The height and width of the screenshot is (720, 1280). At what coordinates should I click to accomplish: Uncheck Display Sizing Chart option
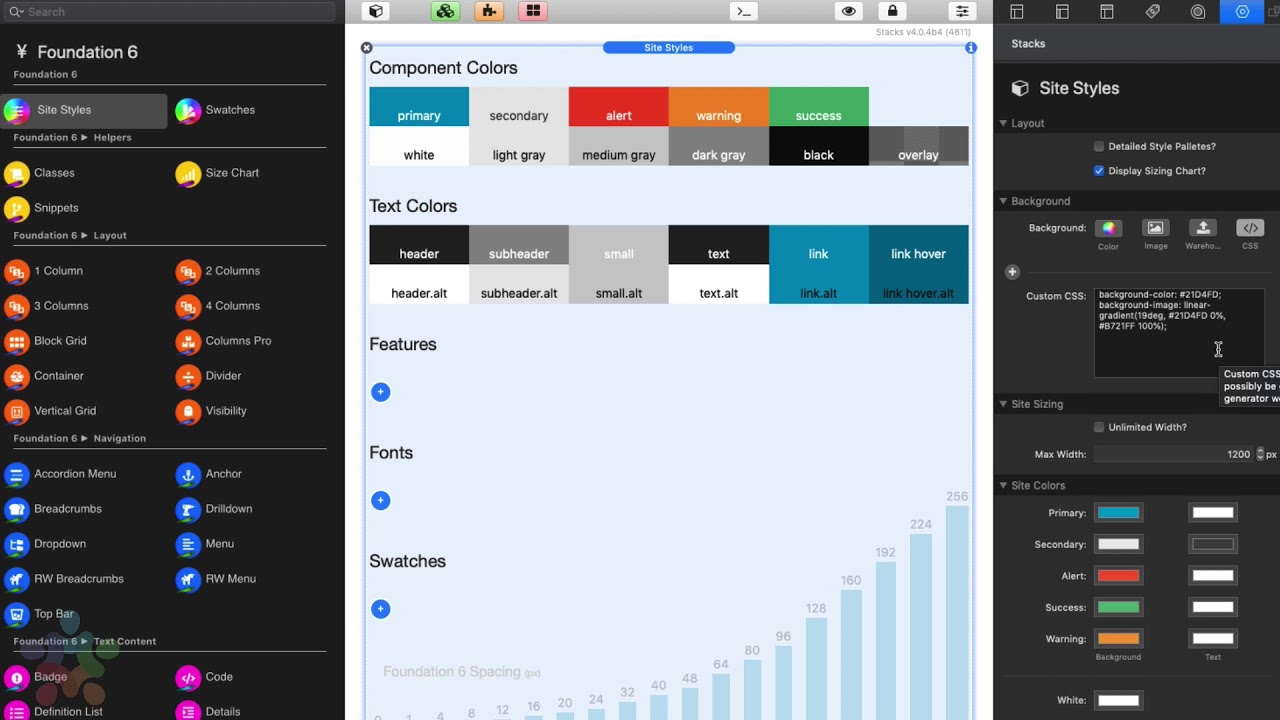[x=1099, y=171]
